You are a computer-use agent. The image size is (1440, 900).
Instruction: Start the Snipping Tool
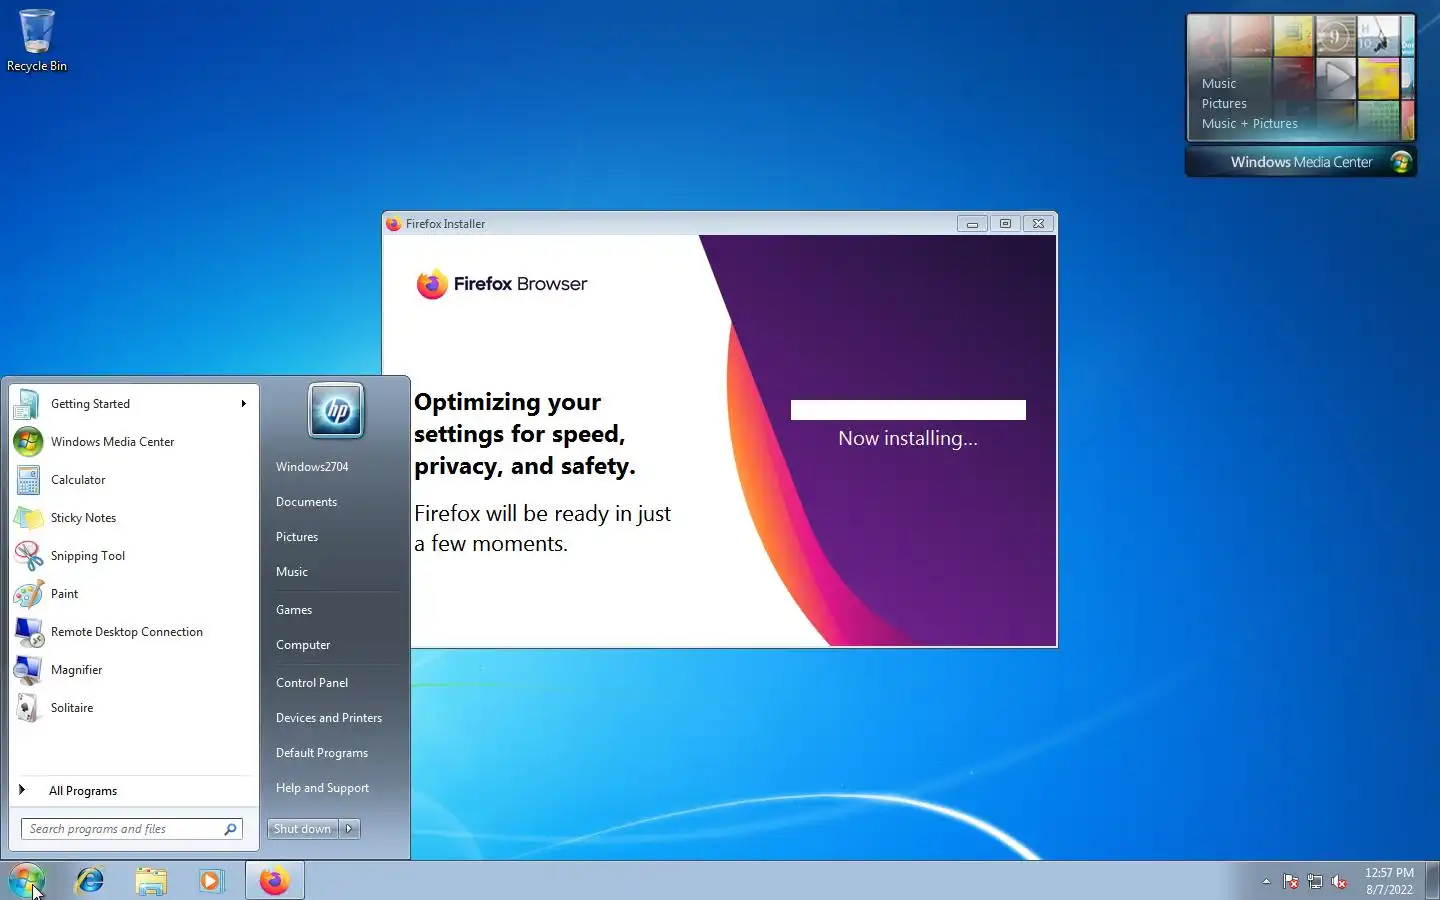[x=134, y=556]
